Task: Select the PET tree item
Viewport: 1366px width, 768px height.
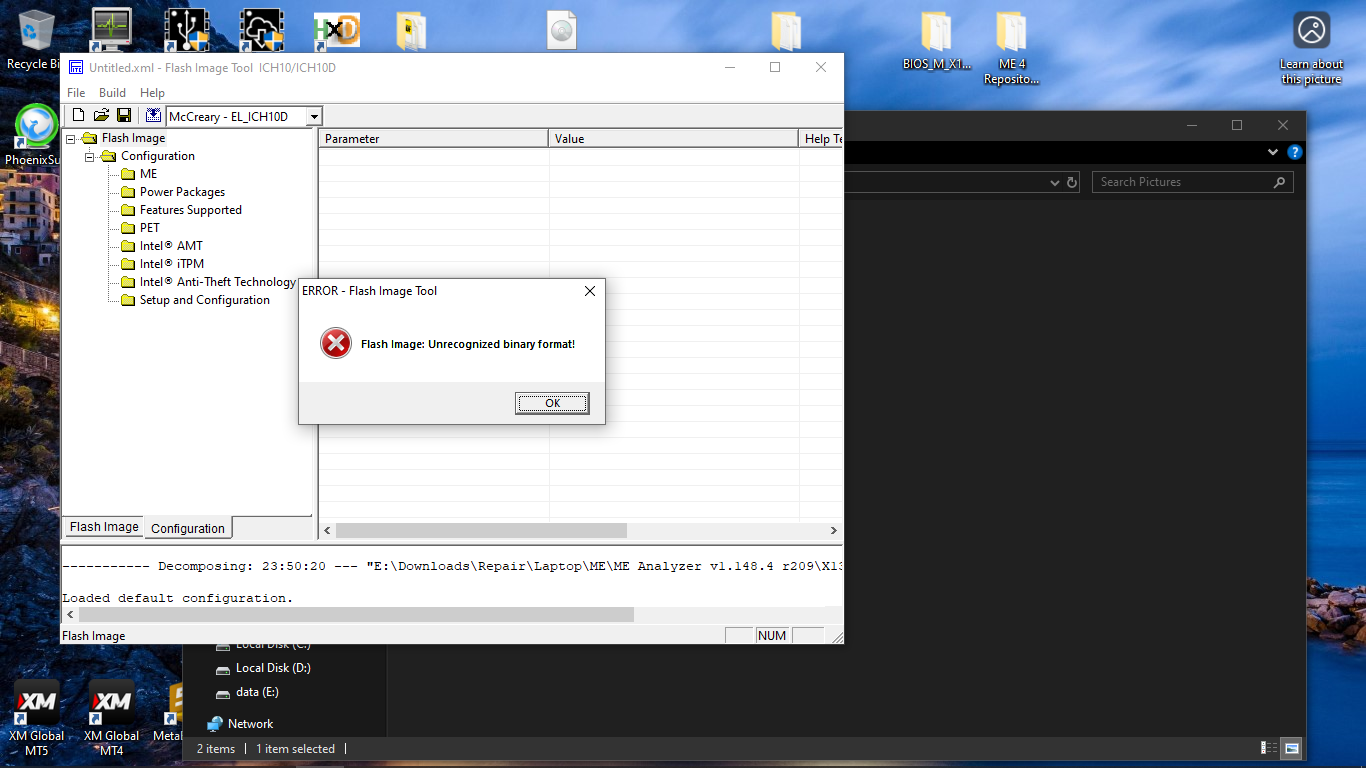Action: click(x=149, y=228)
